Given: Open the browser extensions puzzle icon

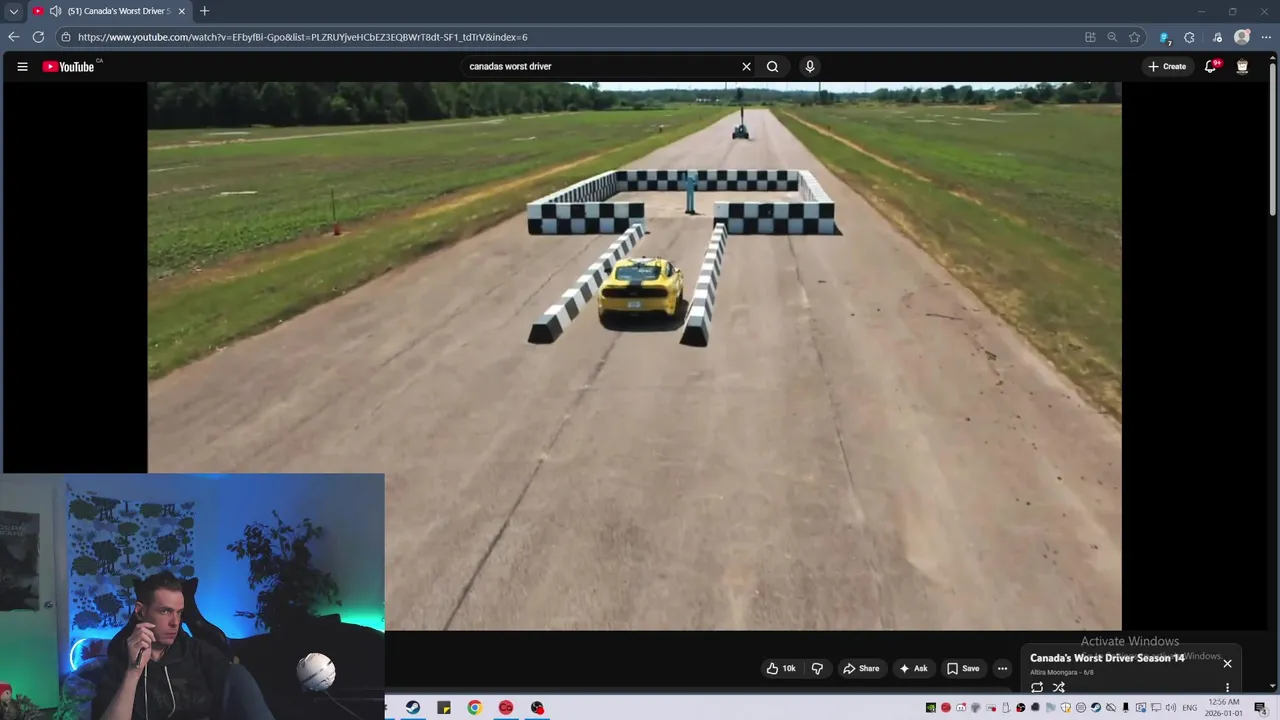Looking at the screenshot, I should click(x=1189, y=37).
